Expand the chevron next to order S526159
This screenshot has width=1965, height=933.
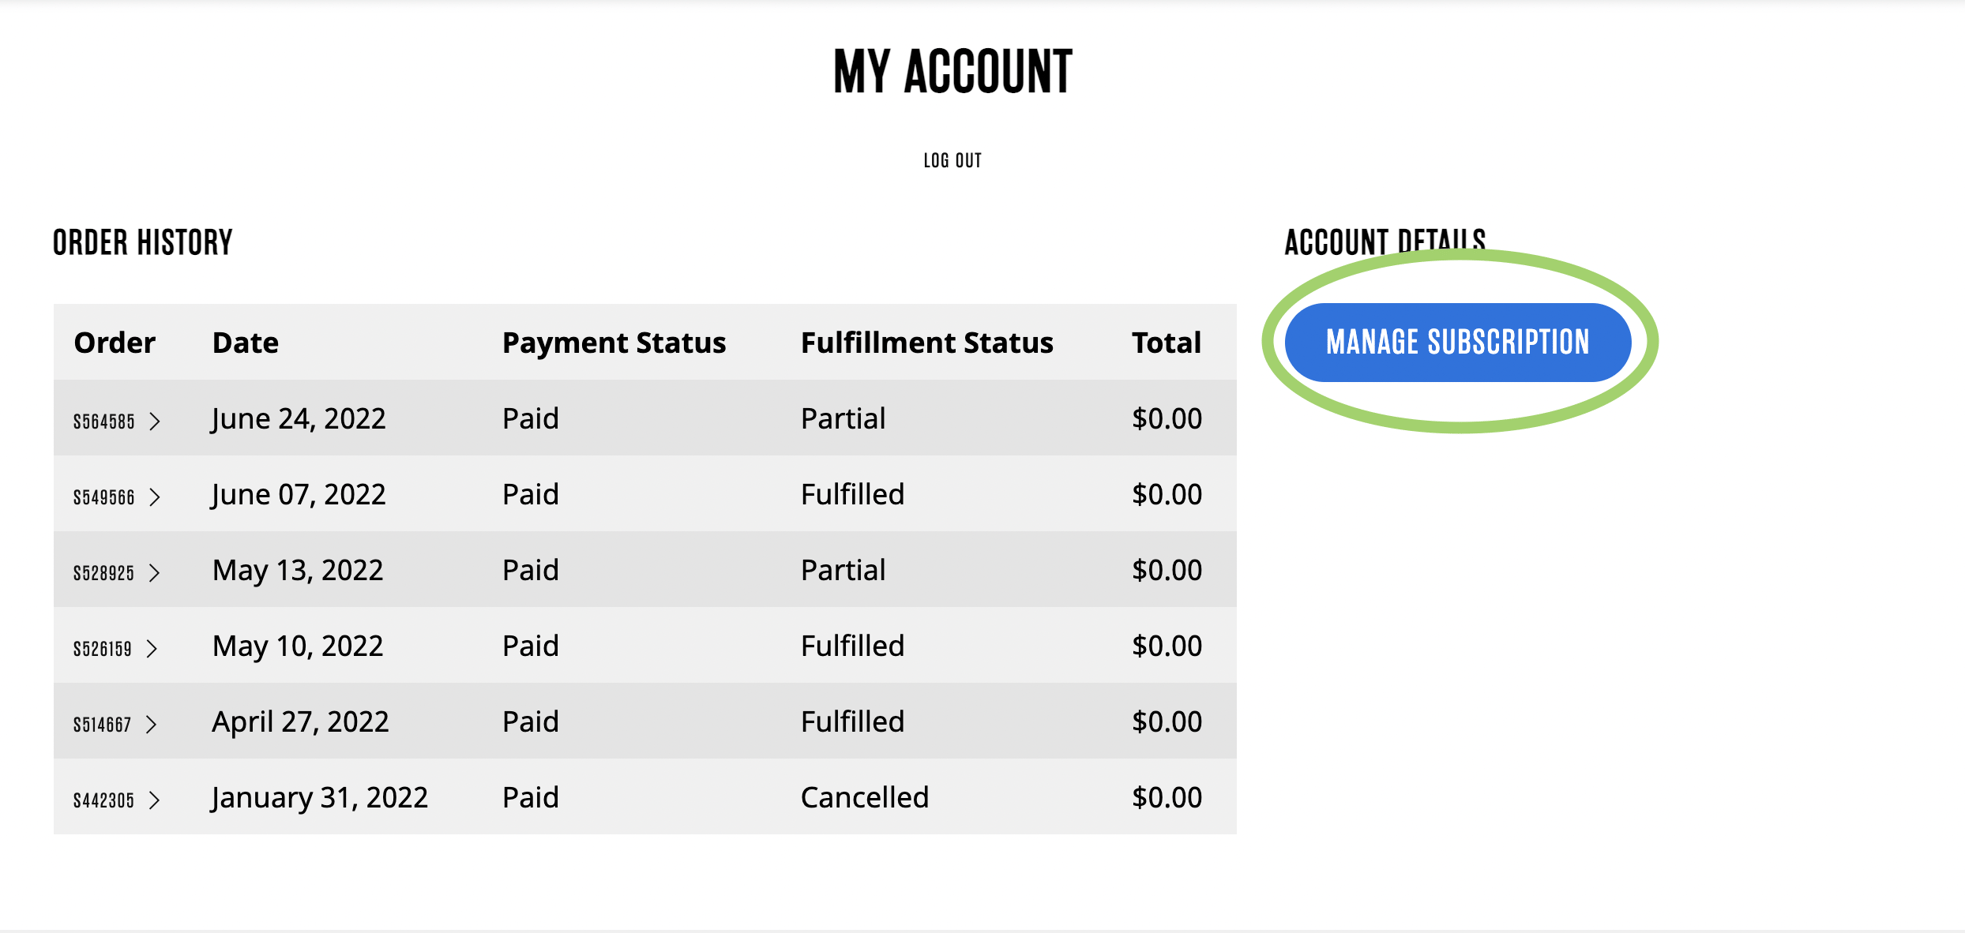pyautogui.click(x=156, y=649)
